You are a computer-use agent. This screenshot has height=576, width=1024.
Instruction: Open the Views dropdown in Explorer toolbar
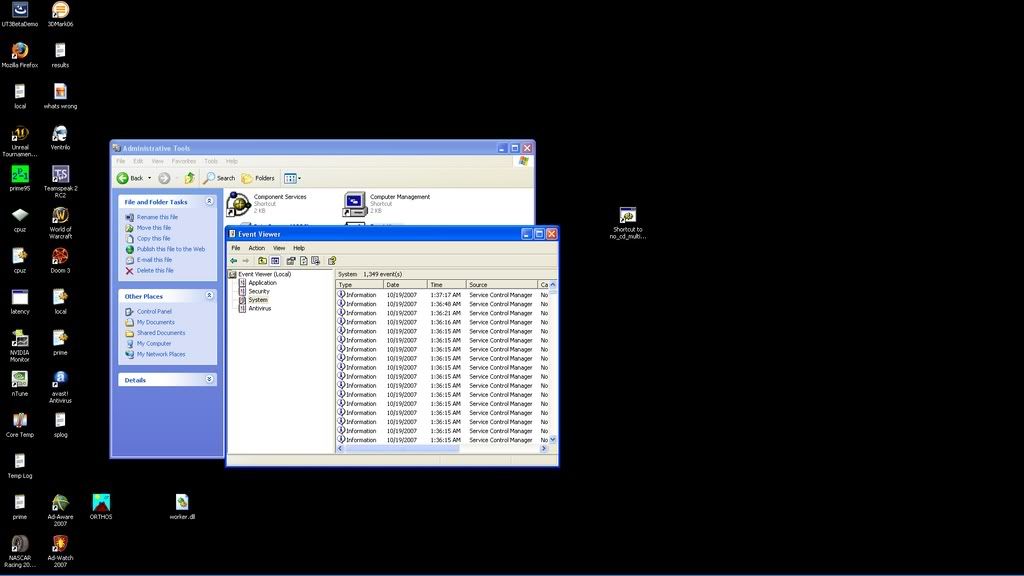coord(292,178)
